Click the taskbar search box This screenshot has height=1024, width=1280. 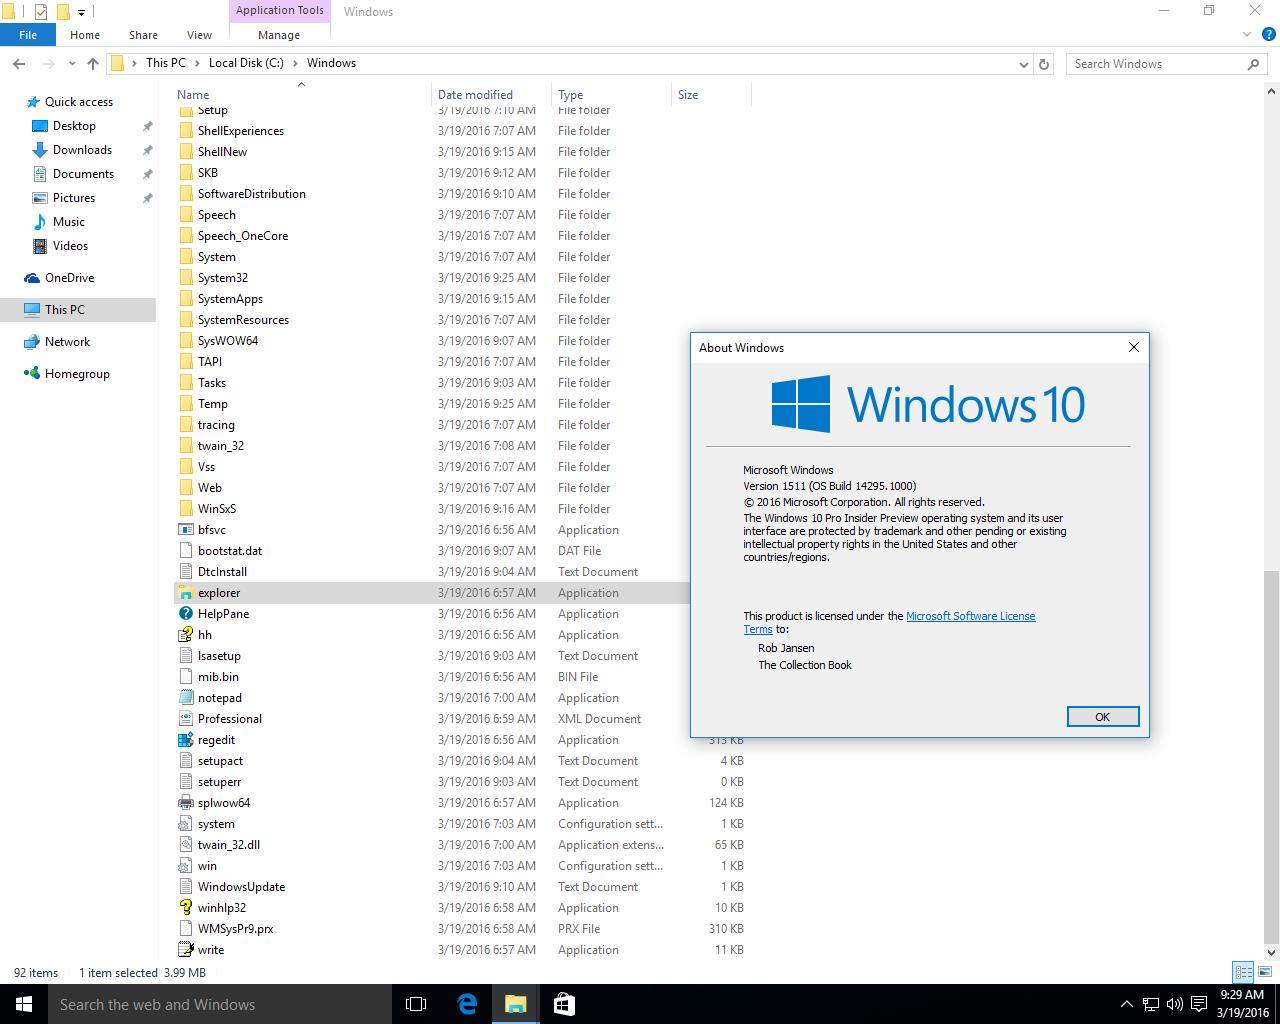click(x=220, y=1004)
